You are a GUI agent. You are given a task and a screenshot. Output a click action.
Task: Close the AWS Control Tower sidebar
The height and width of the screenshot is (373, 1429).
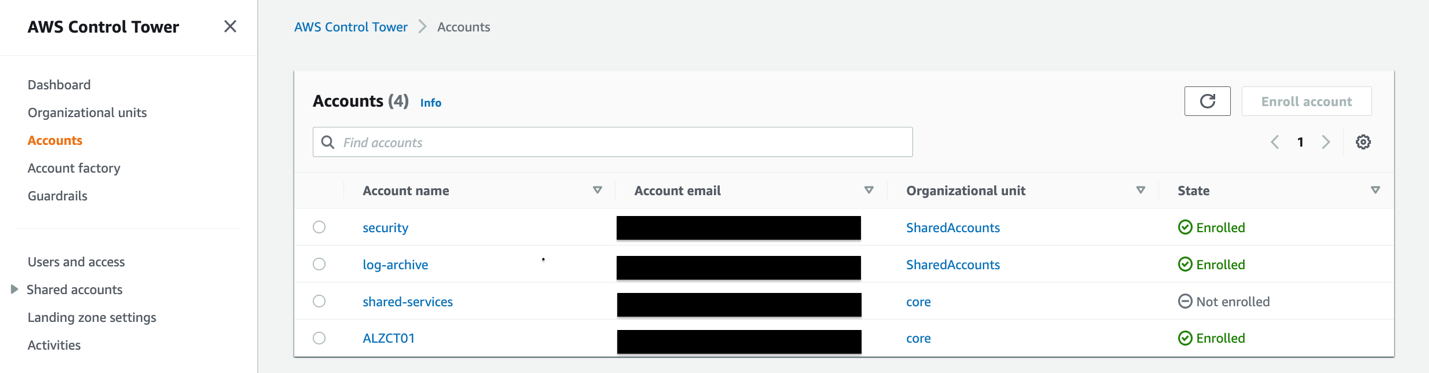pos(230,27)
